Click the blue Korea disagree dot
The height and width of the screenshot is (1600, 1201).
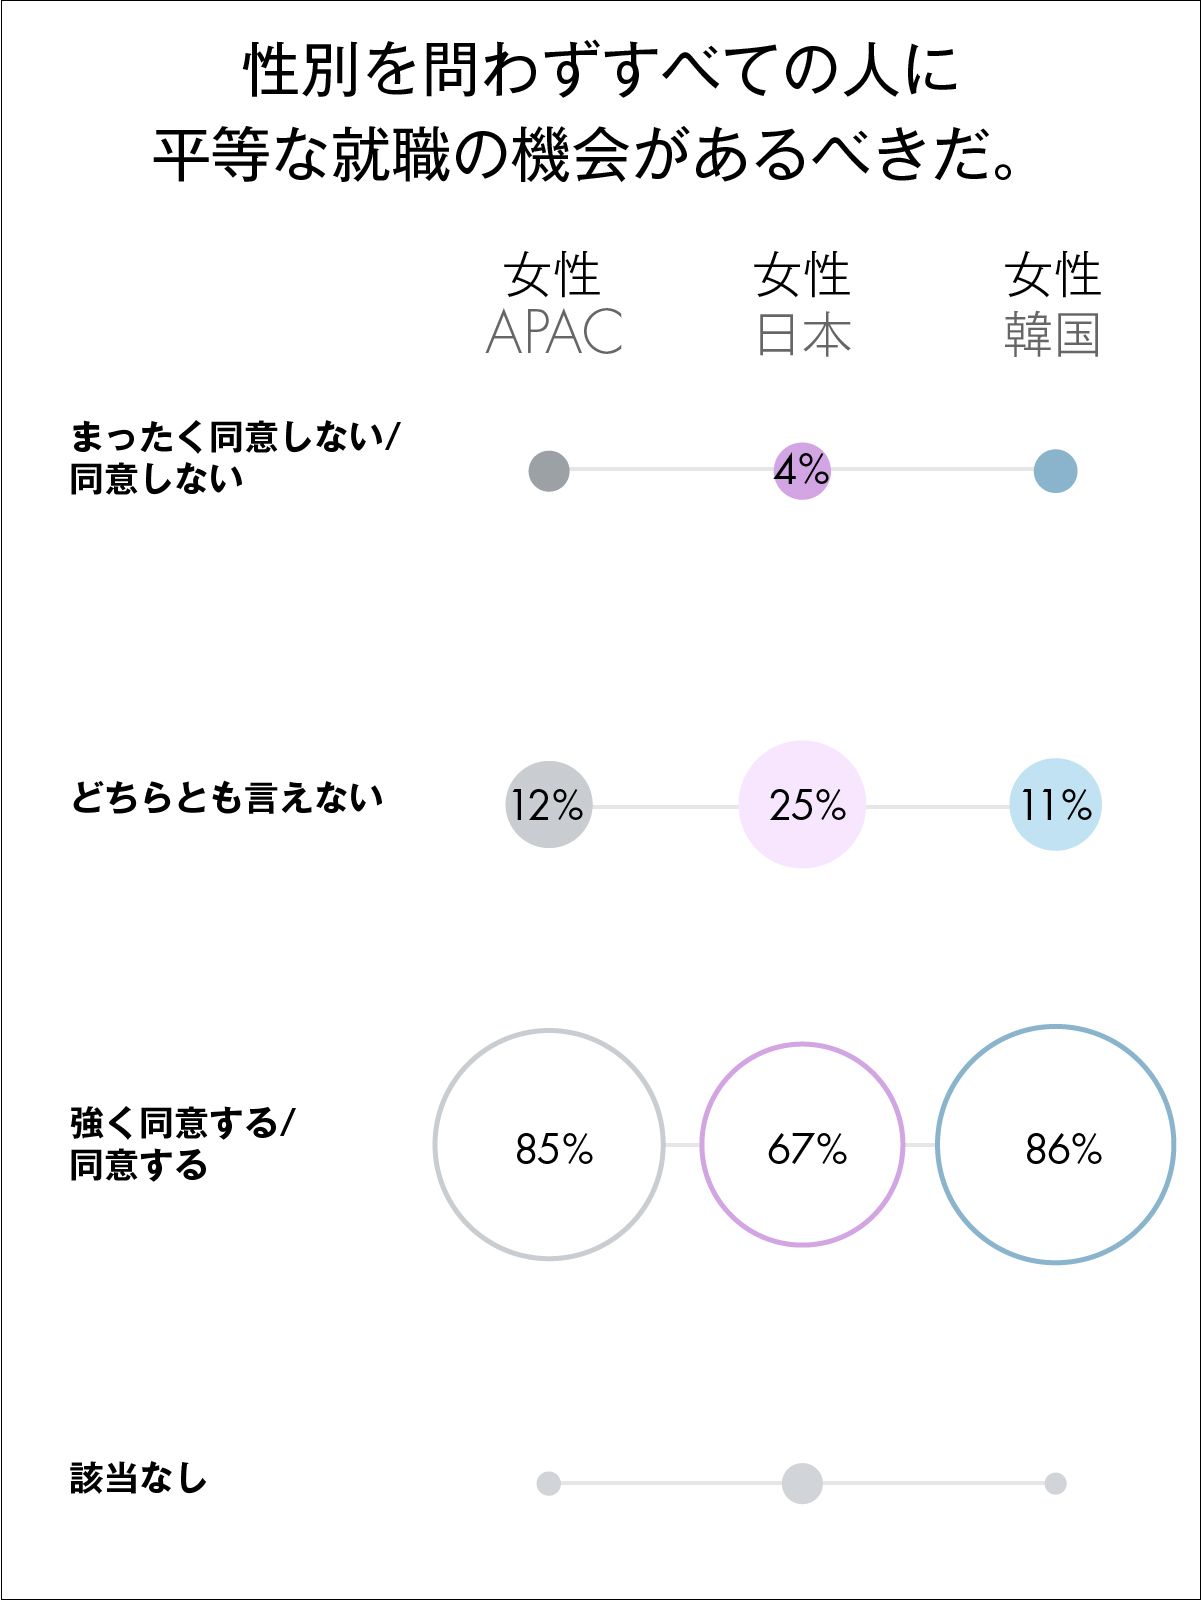(1055, 470)
